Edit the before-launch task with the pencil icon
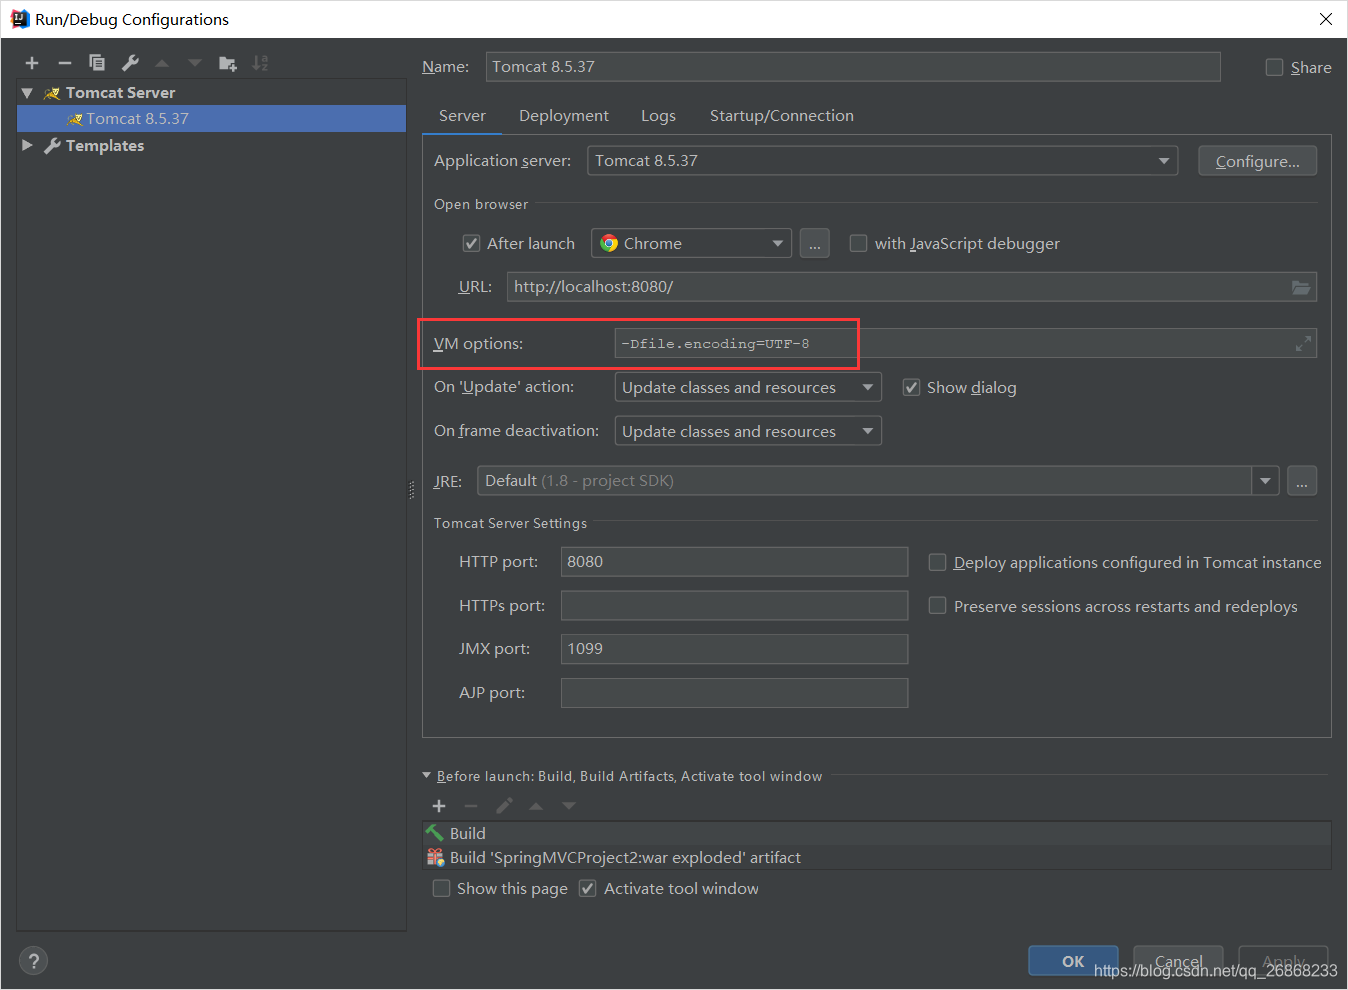The width and height of the screenshot is (1348, 990). (504, 806)
